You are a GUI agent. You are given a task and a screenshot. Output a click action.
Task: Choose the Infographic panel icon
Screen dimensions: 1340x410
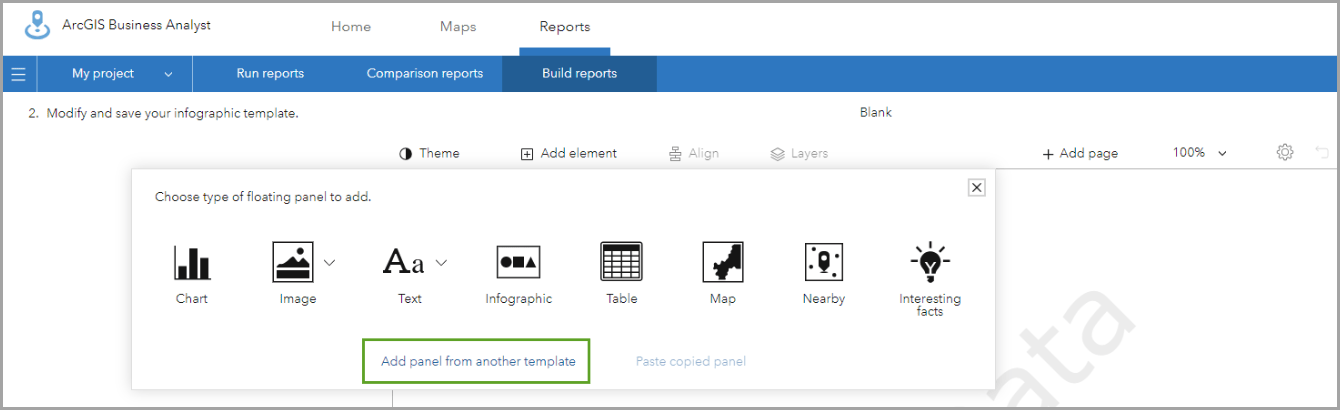[x=518, y=263]
